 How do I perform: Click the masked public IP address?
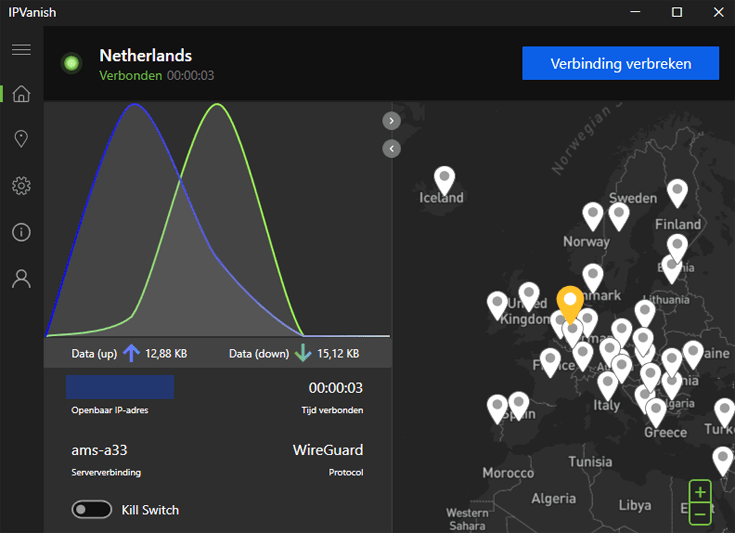120,387
